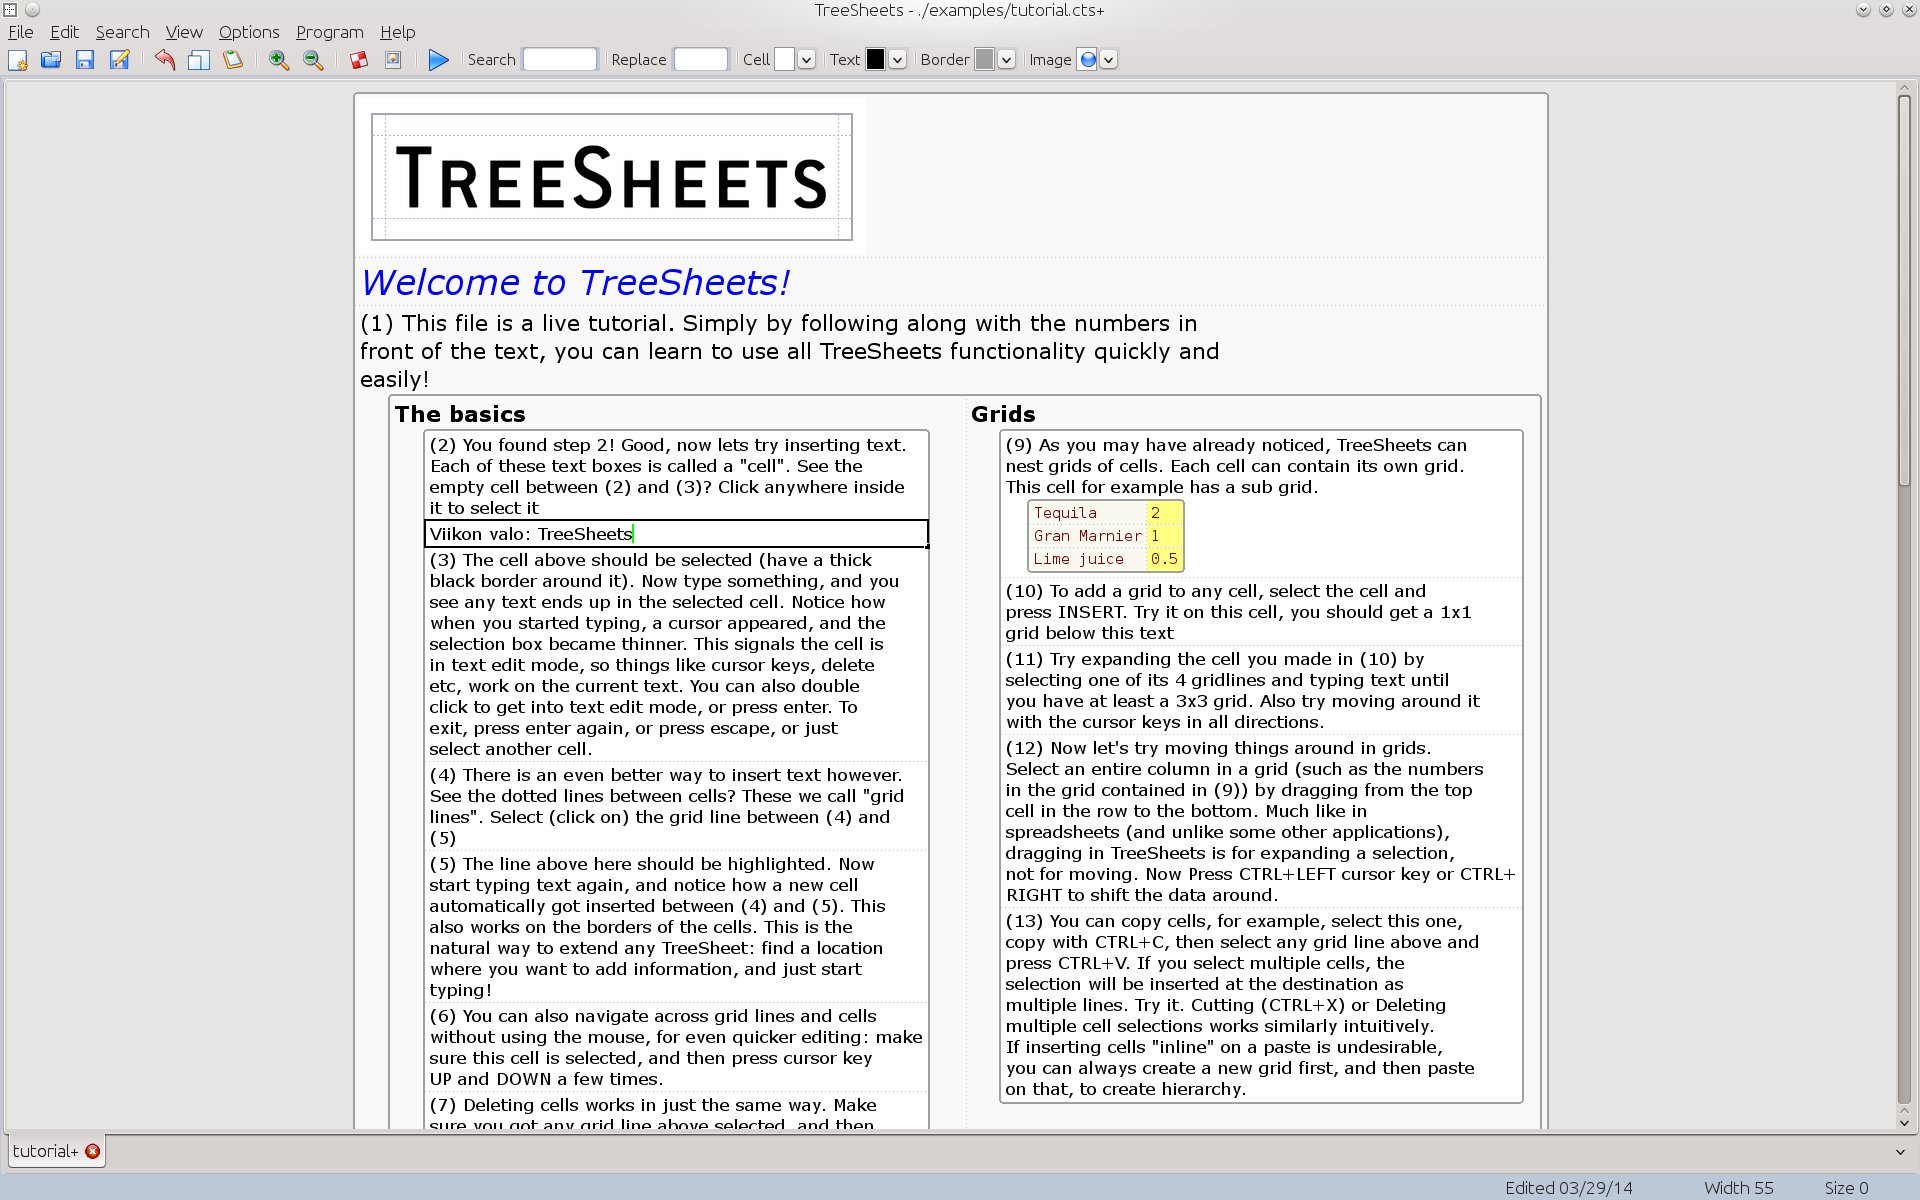The image size is (1920, 1200).
Task: Select the Gran Marnier cell
Action: (1087, 536)
